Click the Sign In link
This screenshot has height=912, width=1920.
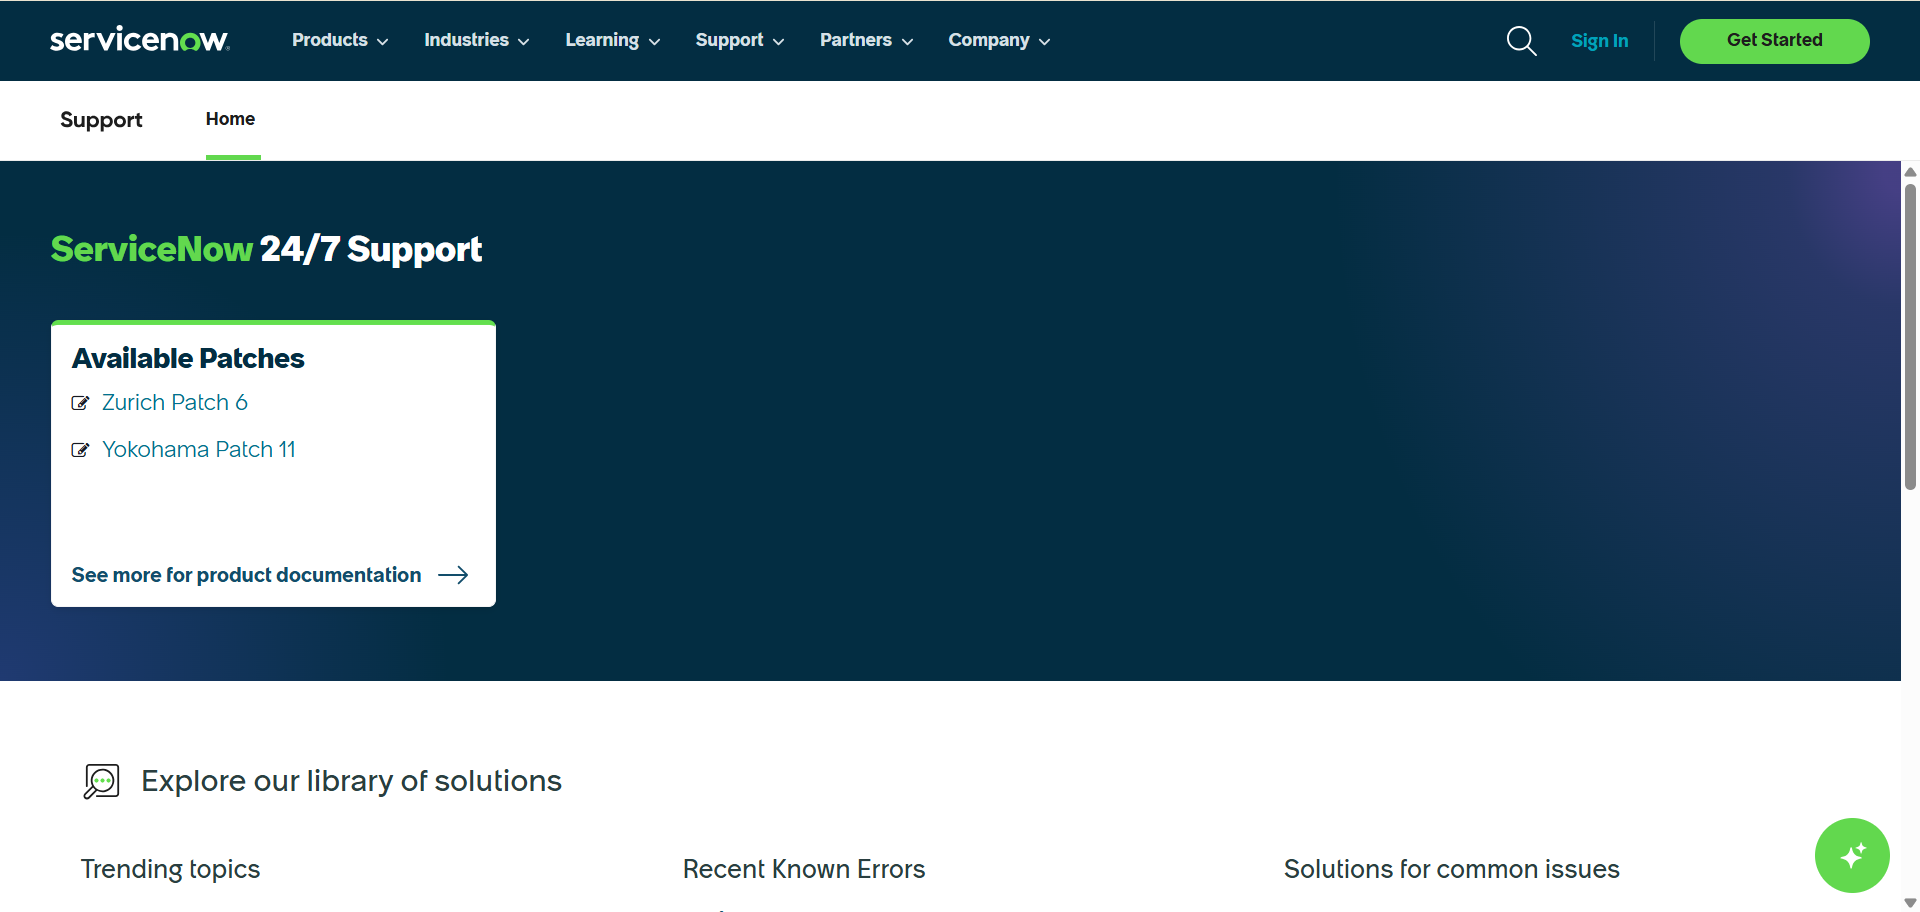(1599, 41)
